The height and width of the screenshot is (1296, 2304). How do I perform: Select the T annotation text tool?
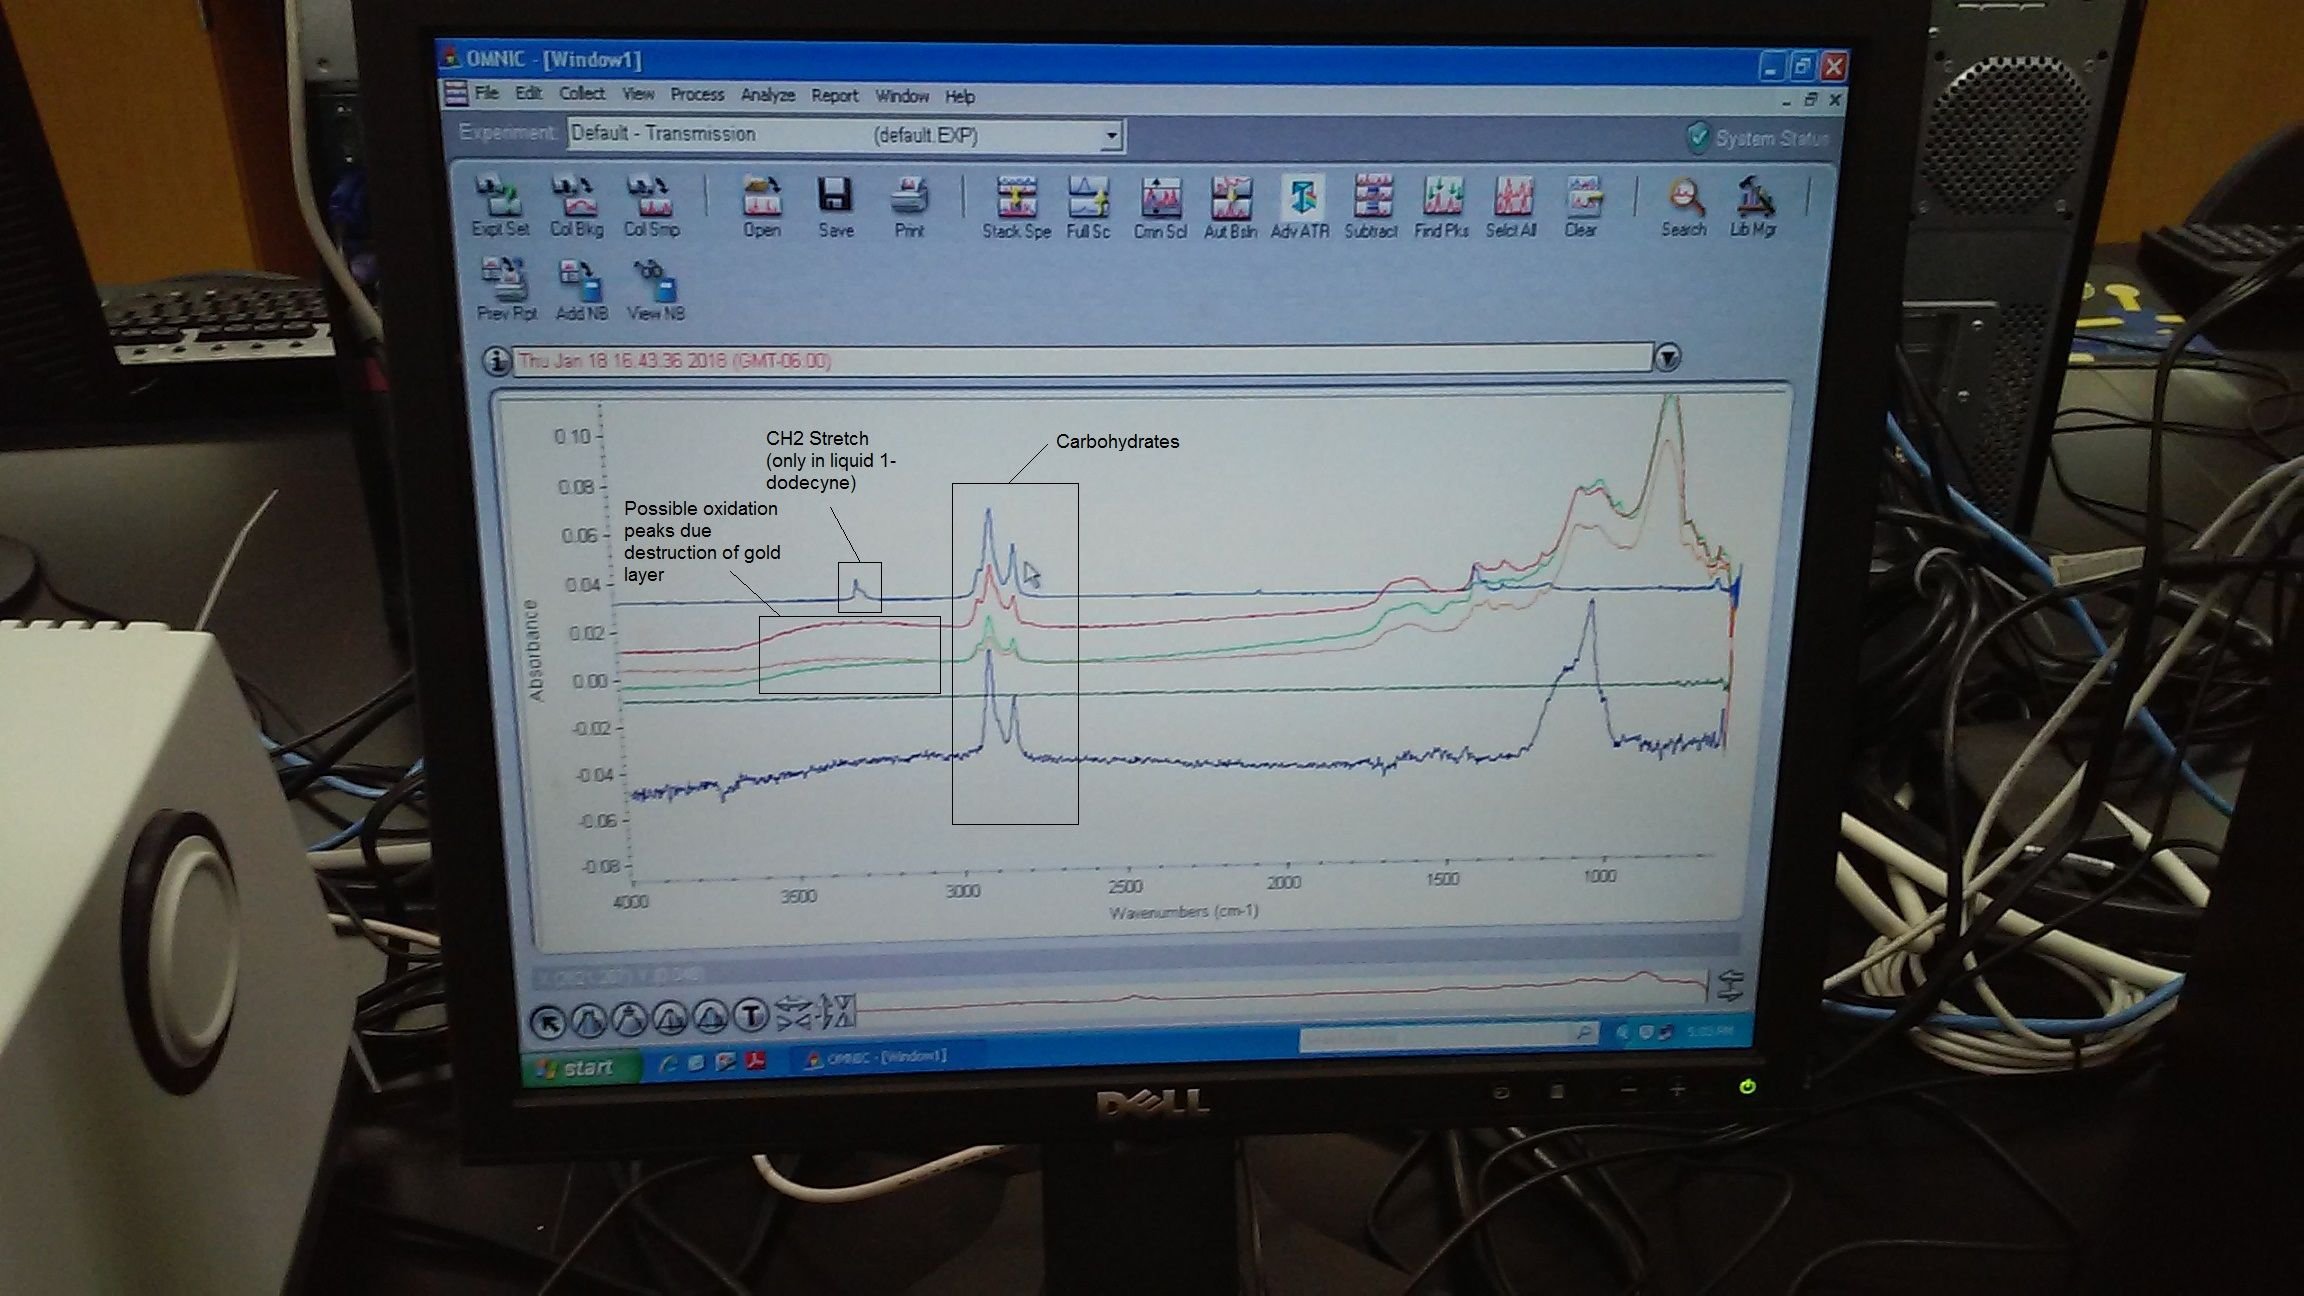coord(750,1017)
